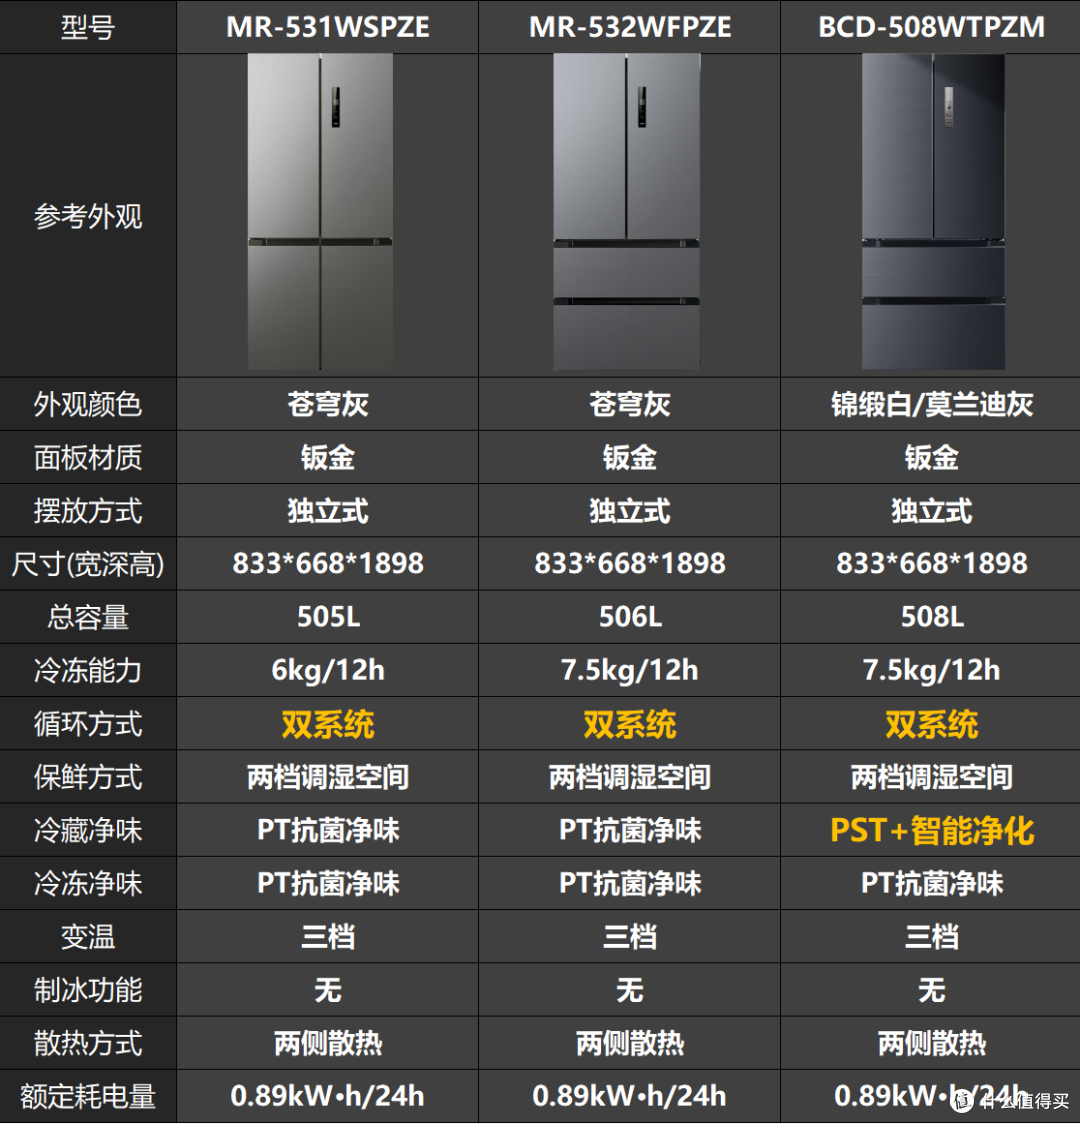Click the 散热方式 row label
The height and width of the screenshot is (1124, 1080).
tap(88, 1043)
